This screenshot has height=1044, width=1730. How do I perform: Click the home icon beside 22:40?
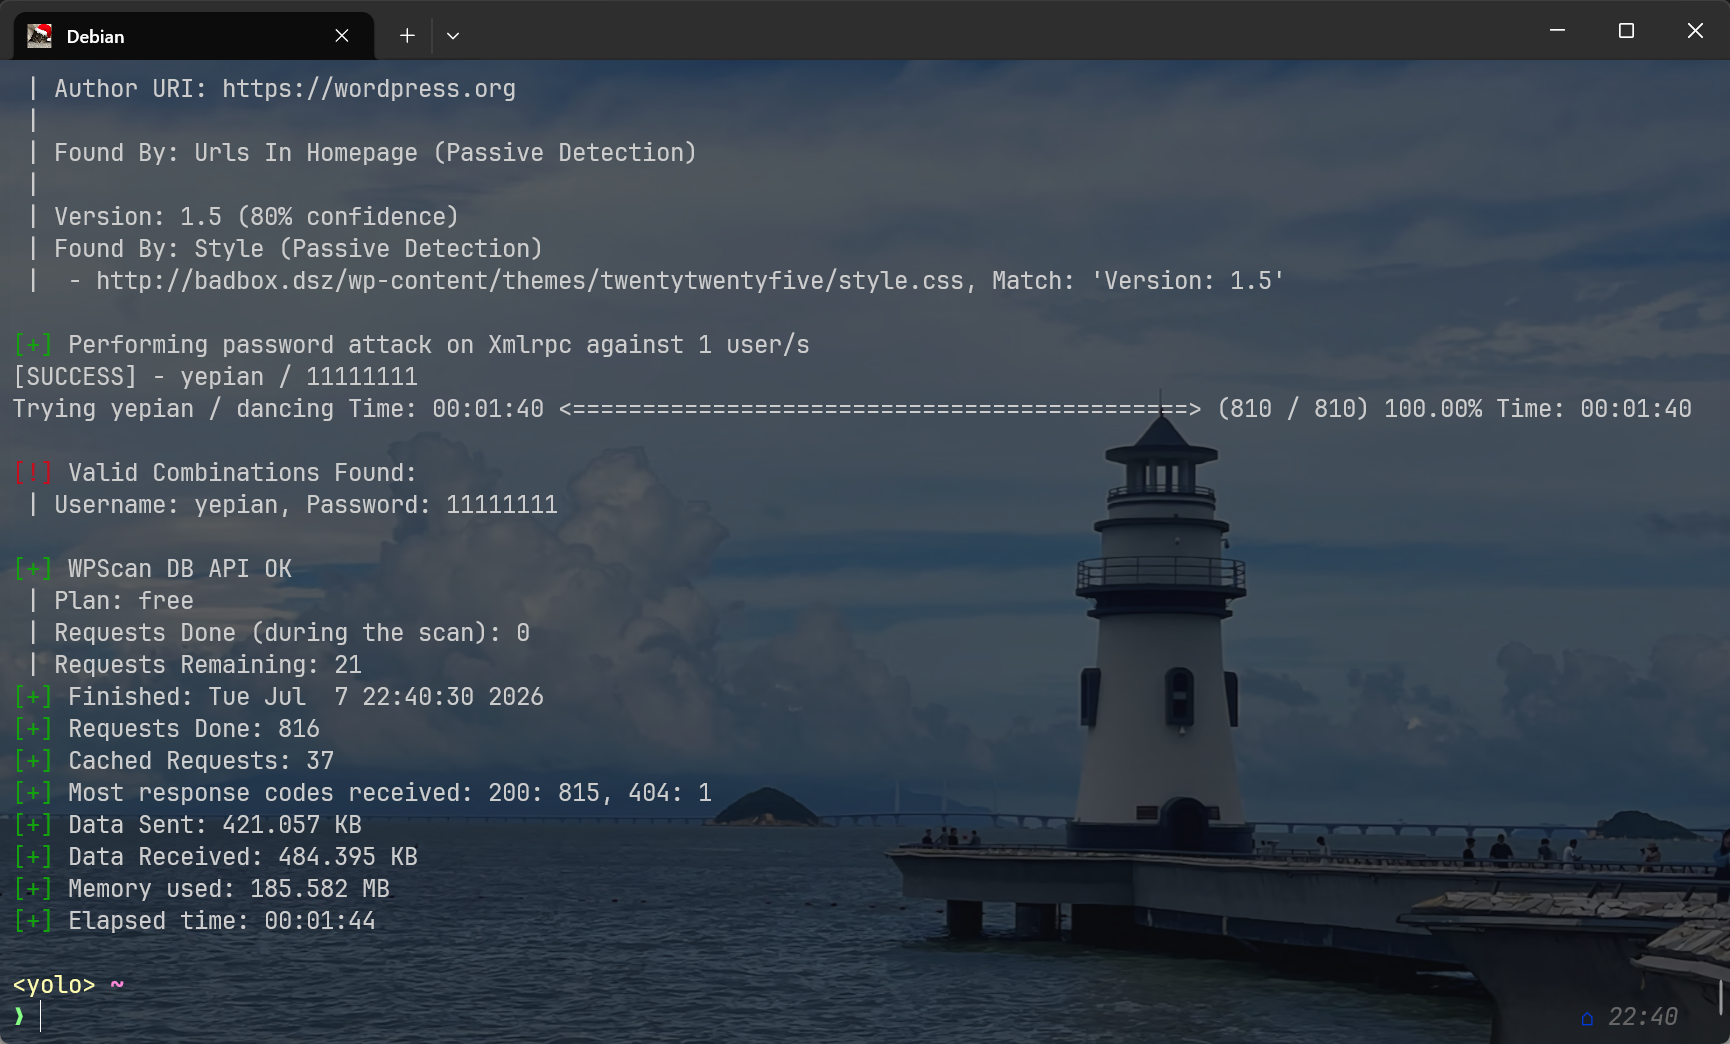coord(1587,1018)
